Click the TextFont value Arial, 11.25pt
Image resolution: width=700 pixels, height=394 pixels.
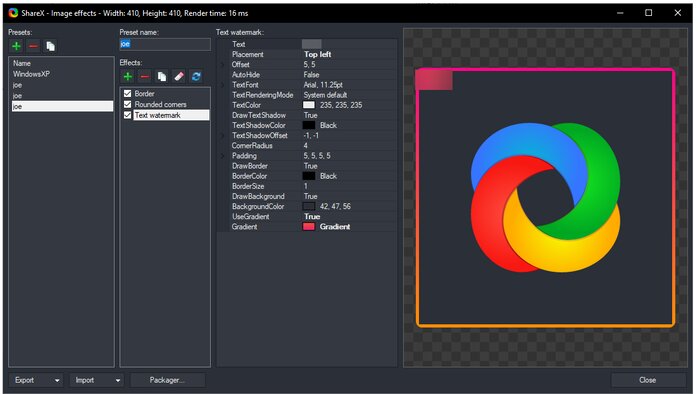[x=323, y=85]
